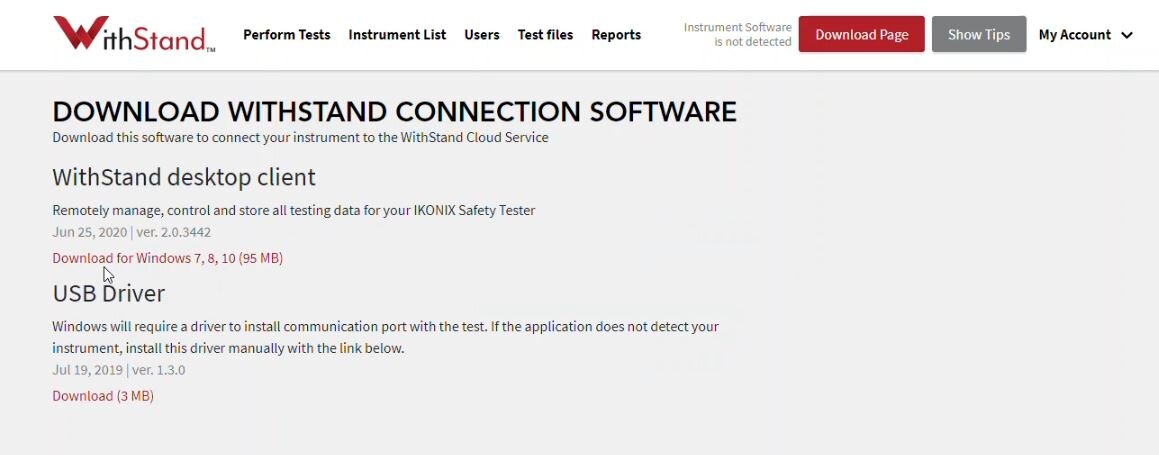1159x455 pixels.
Task: Expand the My Account chevron arrow
Action: click(x=1126, y=35)
